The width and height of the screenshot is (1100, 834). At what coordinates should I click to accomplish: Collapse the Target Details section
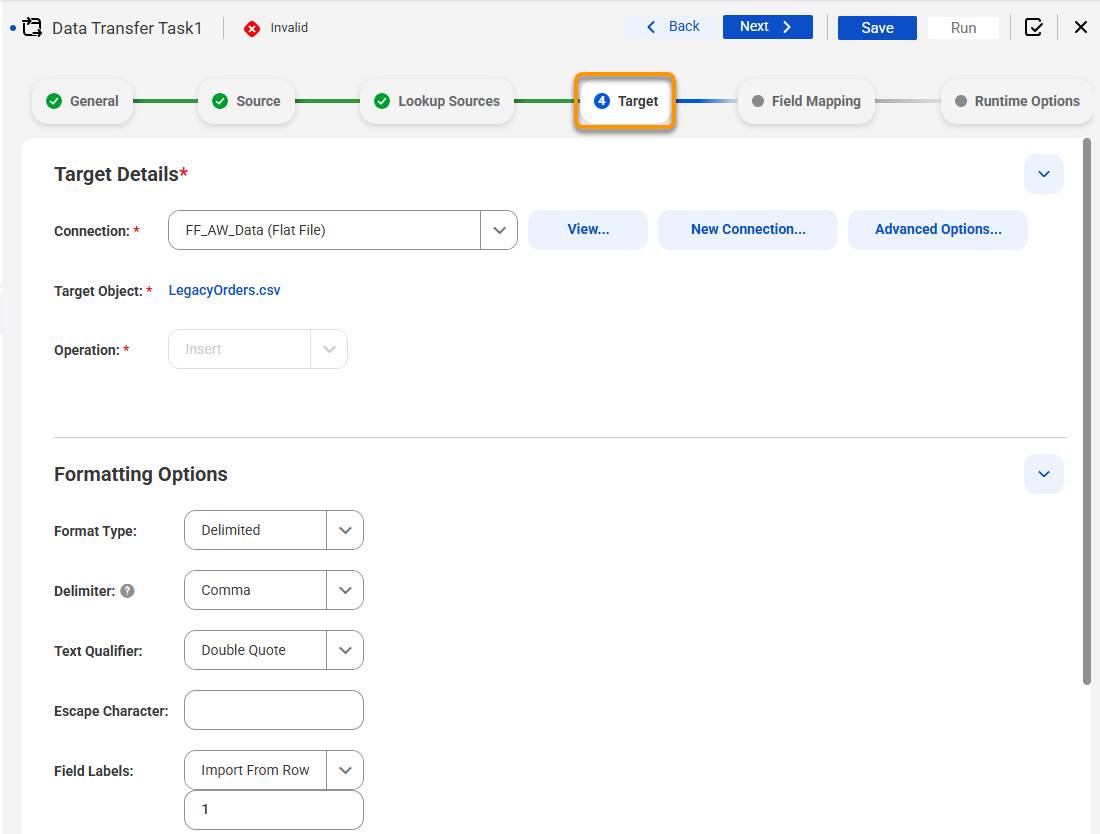click(x=1043, y=174)
